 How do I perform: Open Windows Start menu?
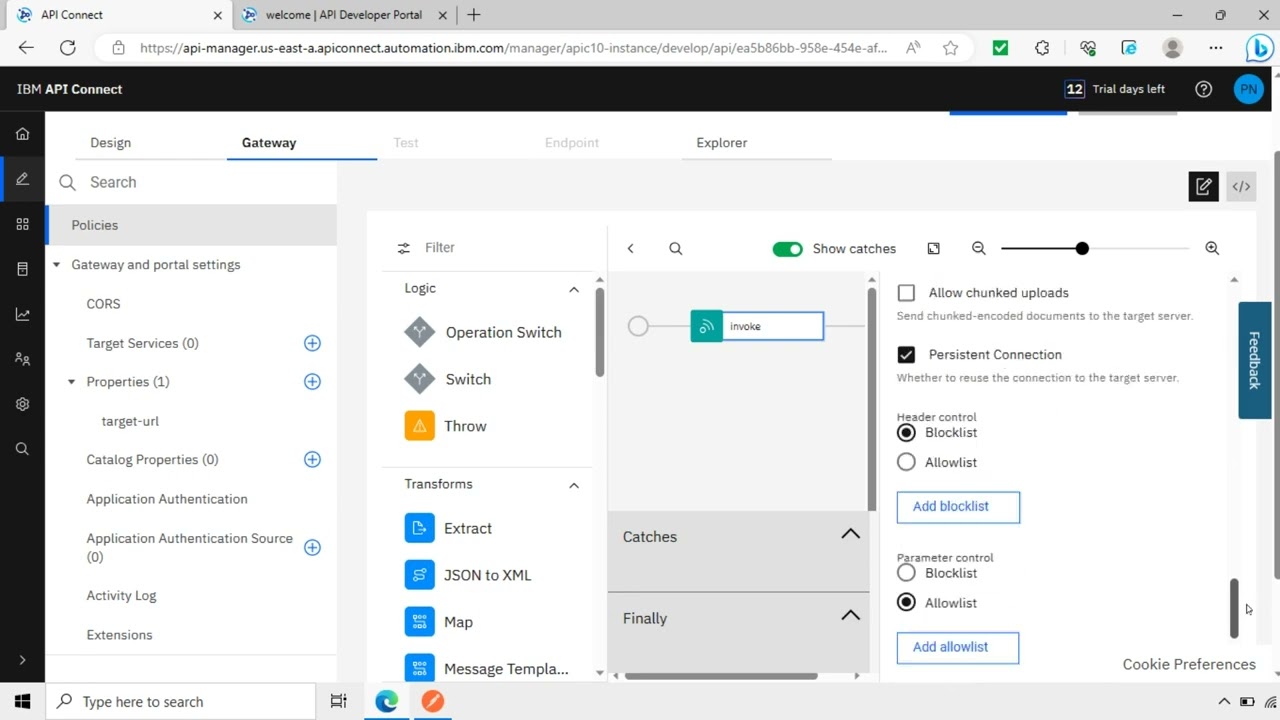(22, 701)
